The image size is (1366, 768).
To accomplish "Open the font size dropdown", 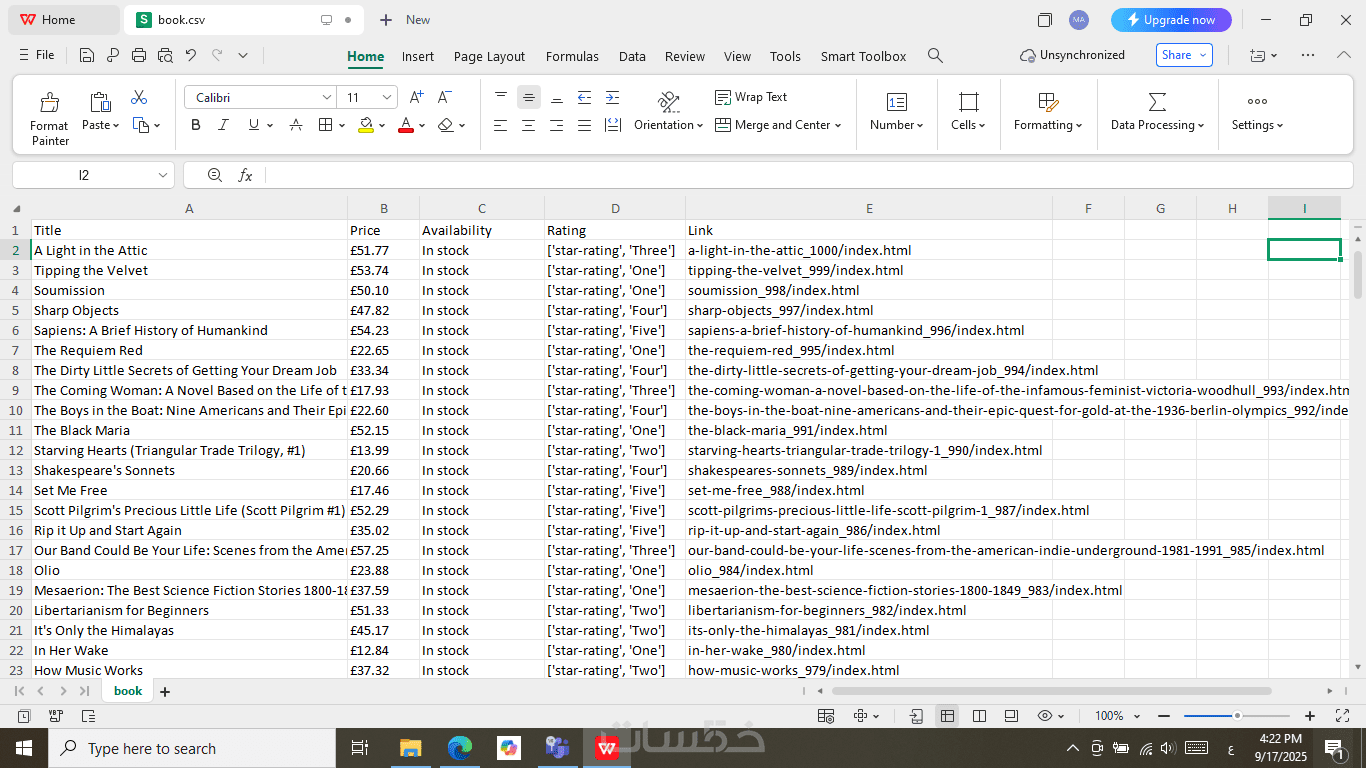I will pyautogui.click(x=387, y=97).
